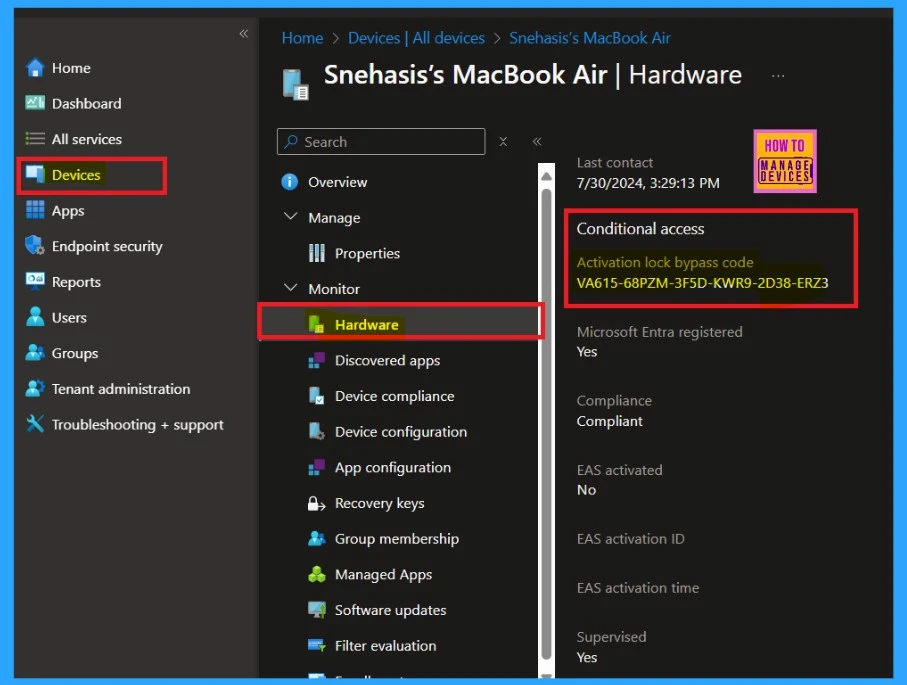The width and height of the screenshot is (907, 685).
Task: Open Properties under Manage
Action: [367, 253]
